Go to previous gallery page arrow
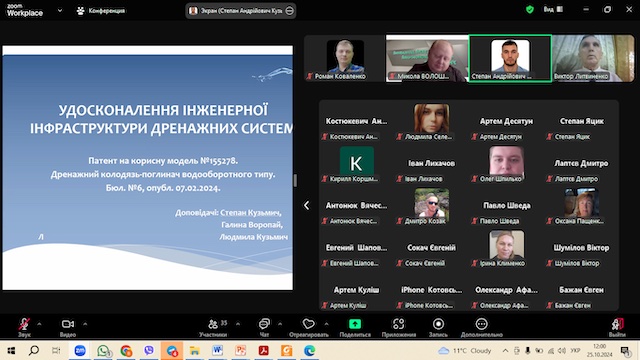640x360 pixels. click(307, 205)
